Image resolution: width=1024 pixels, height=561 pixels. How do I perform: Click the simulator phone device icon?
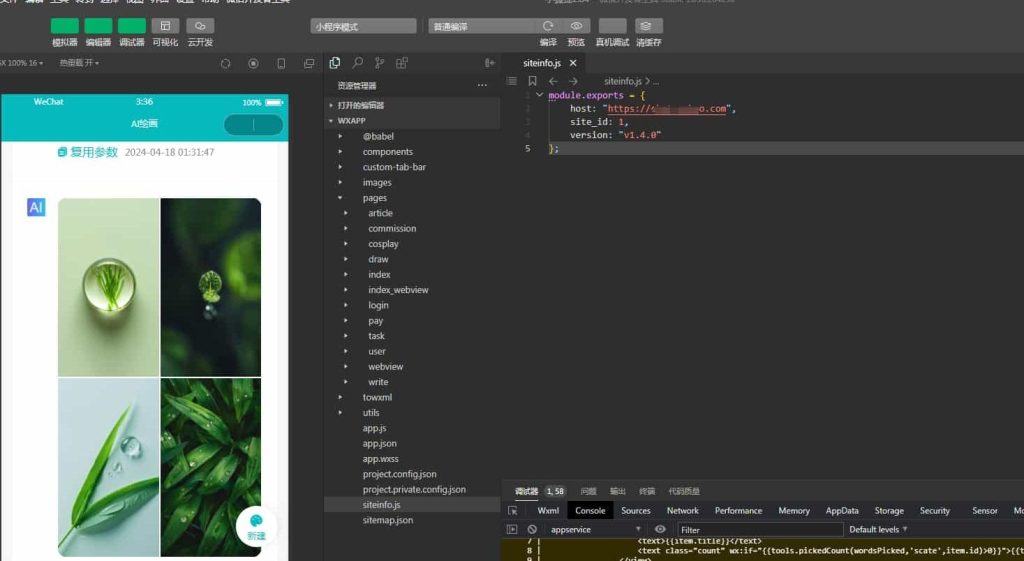tap(281, 63)
